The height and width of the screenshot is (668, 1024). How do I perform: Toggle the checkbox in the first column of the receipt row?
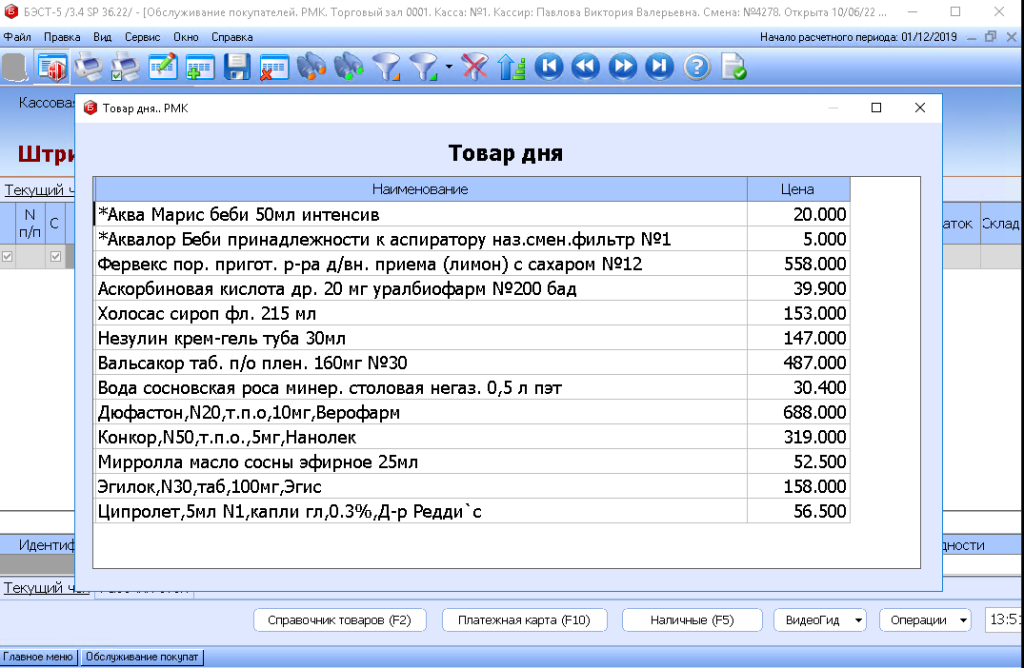pos(8,257)
